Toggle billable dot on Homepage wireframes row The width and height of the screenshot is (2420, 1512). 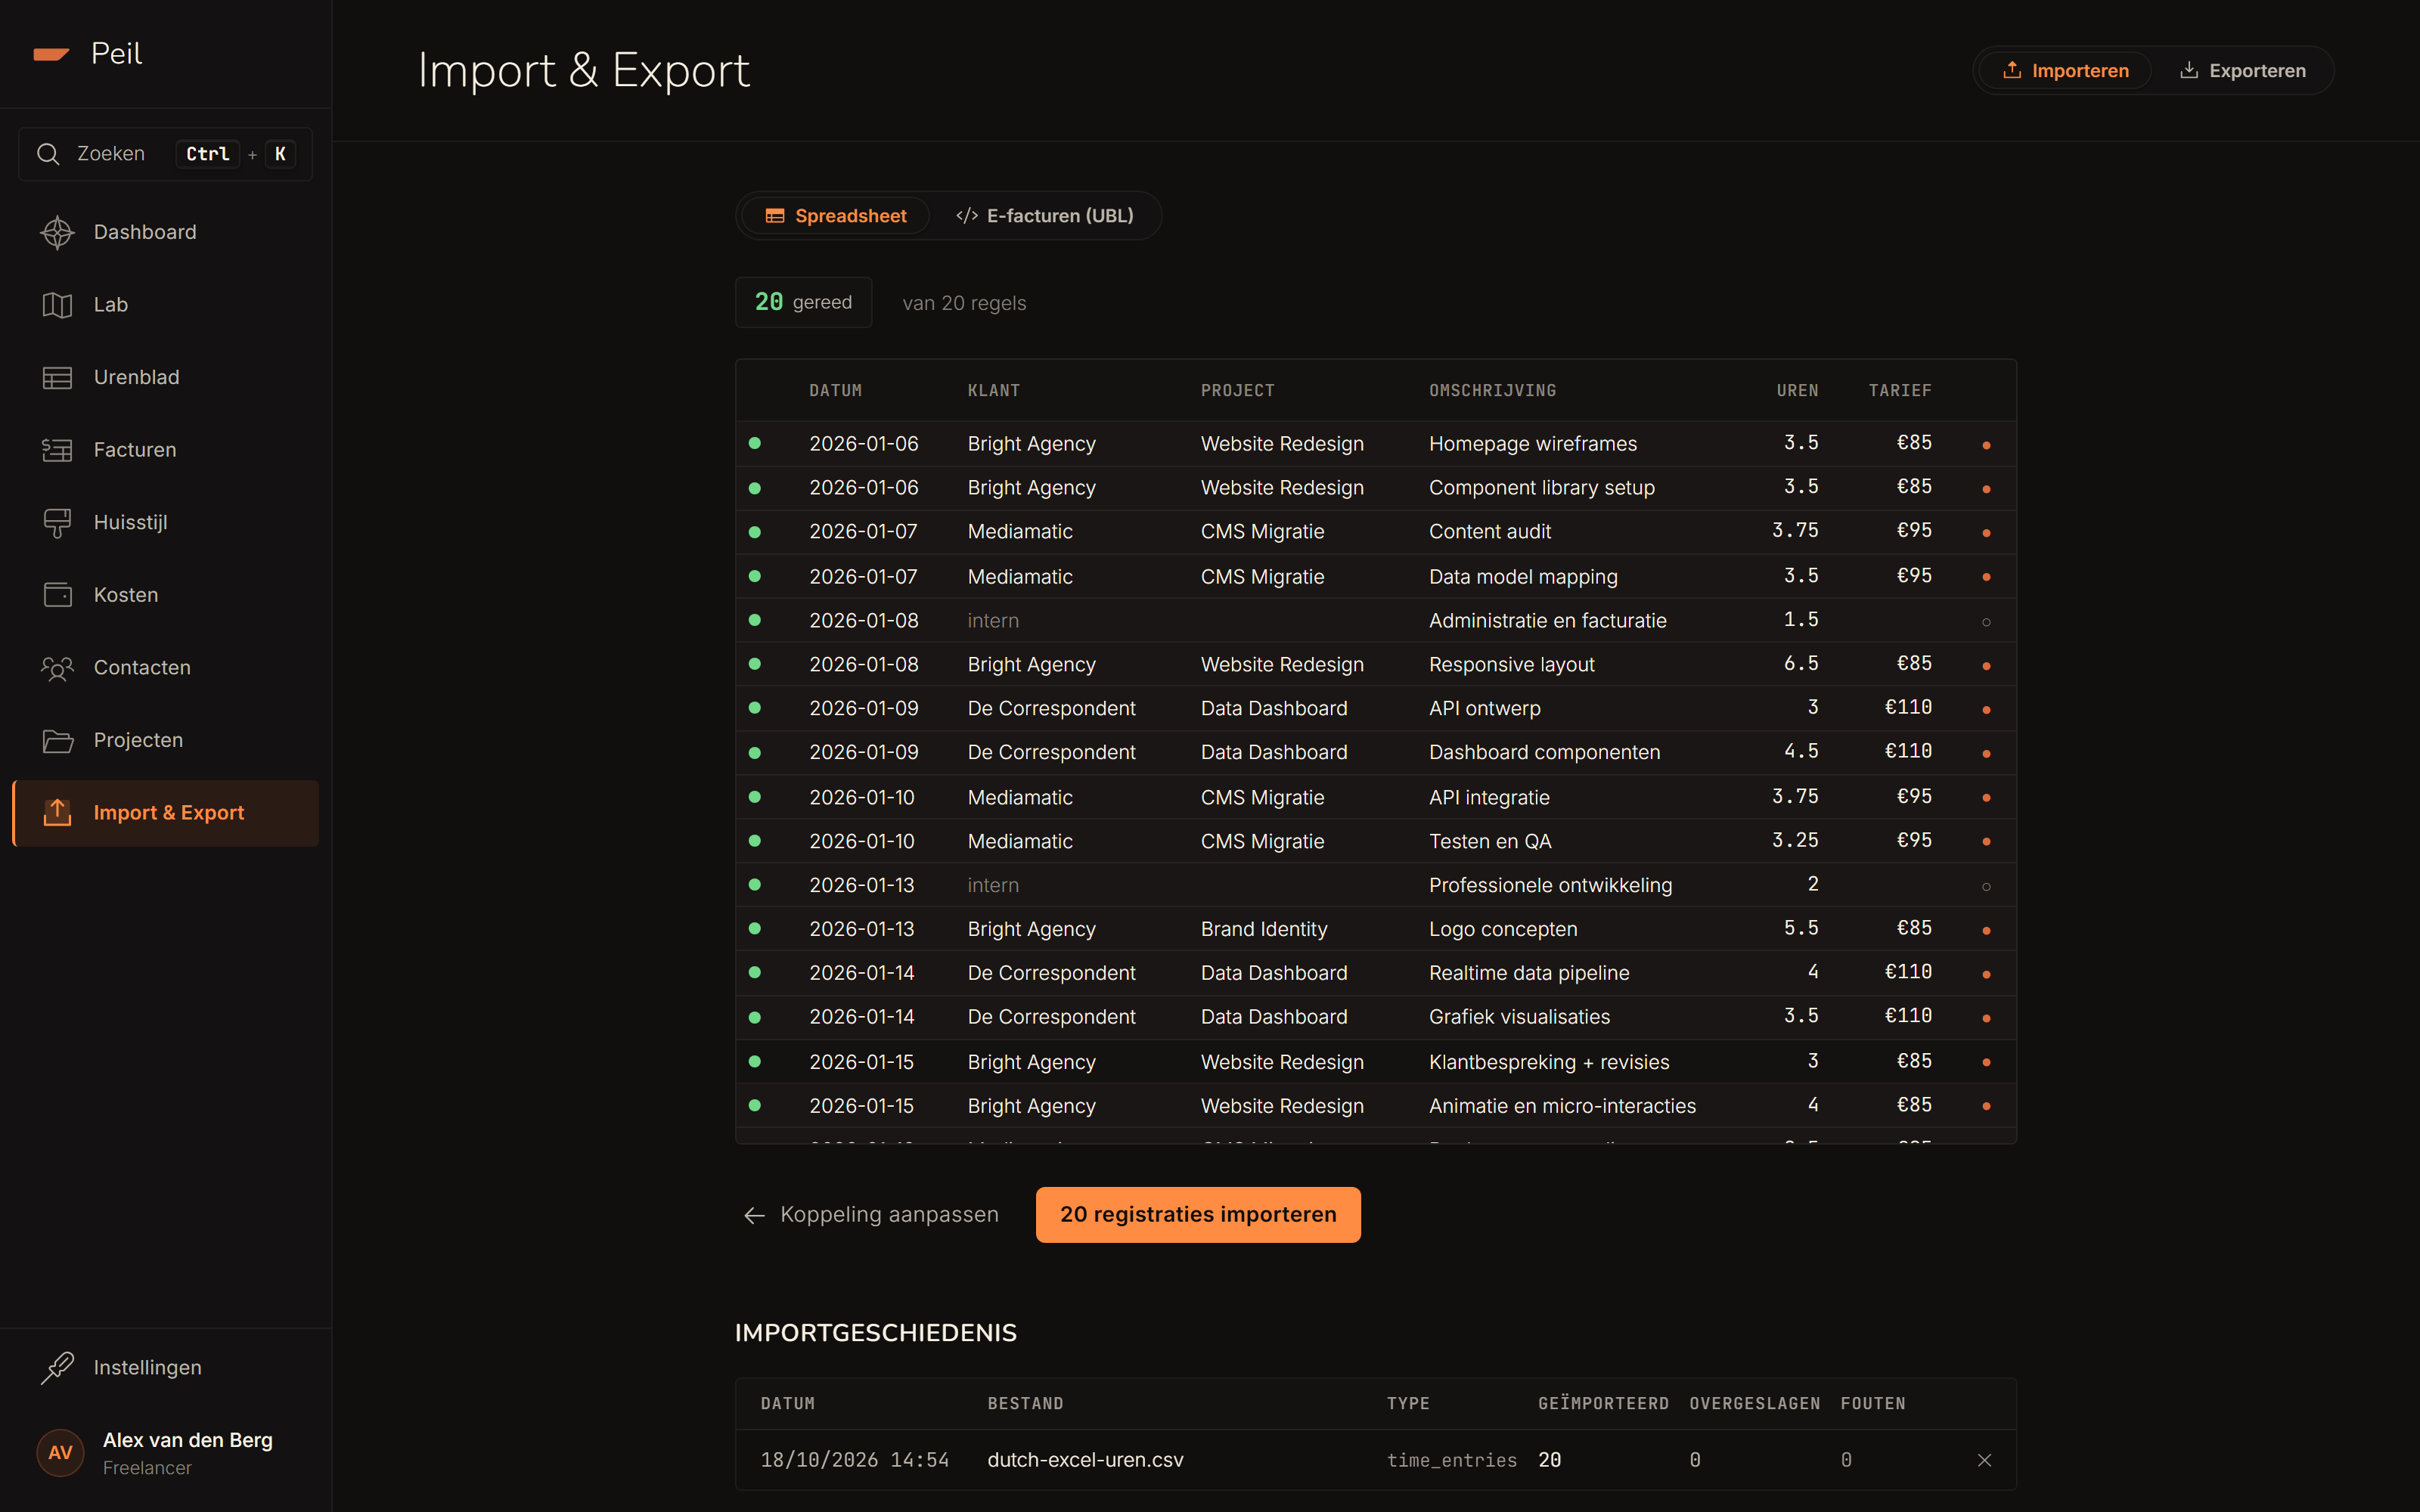(x=1986, y=445)
